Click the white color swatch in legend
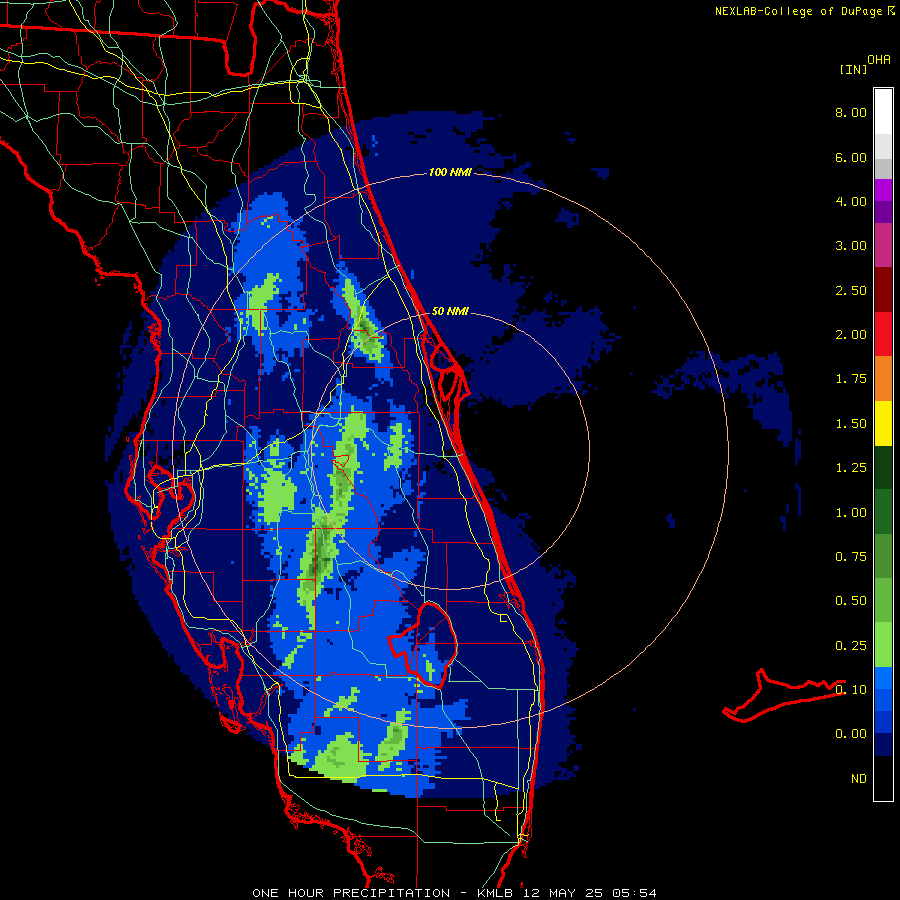Image resolution: width=900 pixels, height=900 pixels. [x=883, y=112]
